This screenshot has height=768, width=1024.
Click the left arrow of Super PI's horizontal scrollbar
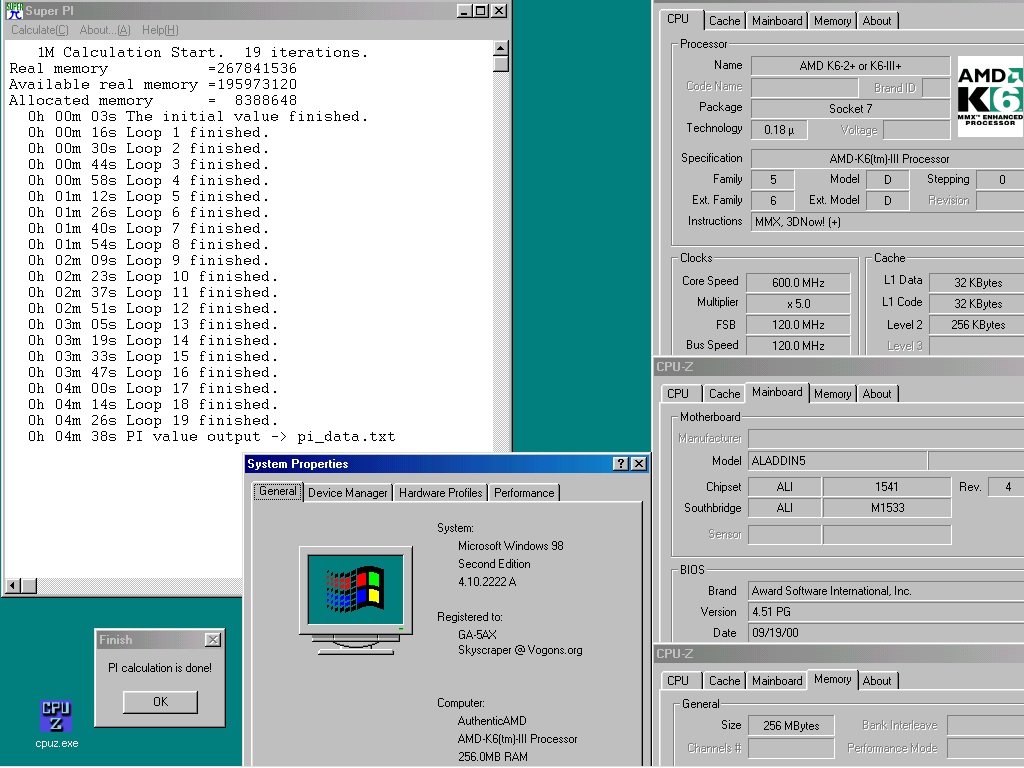click(12, 586)
